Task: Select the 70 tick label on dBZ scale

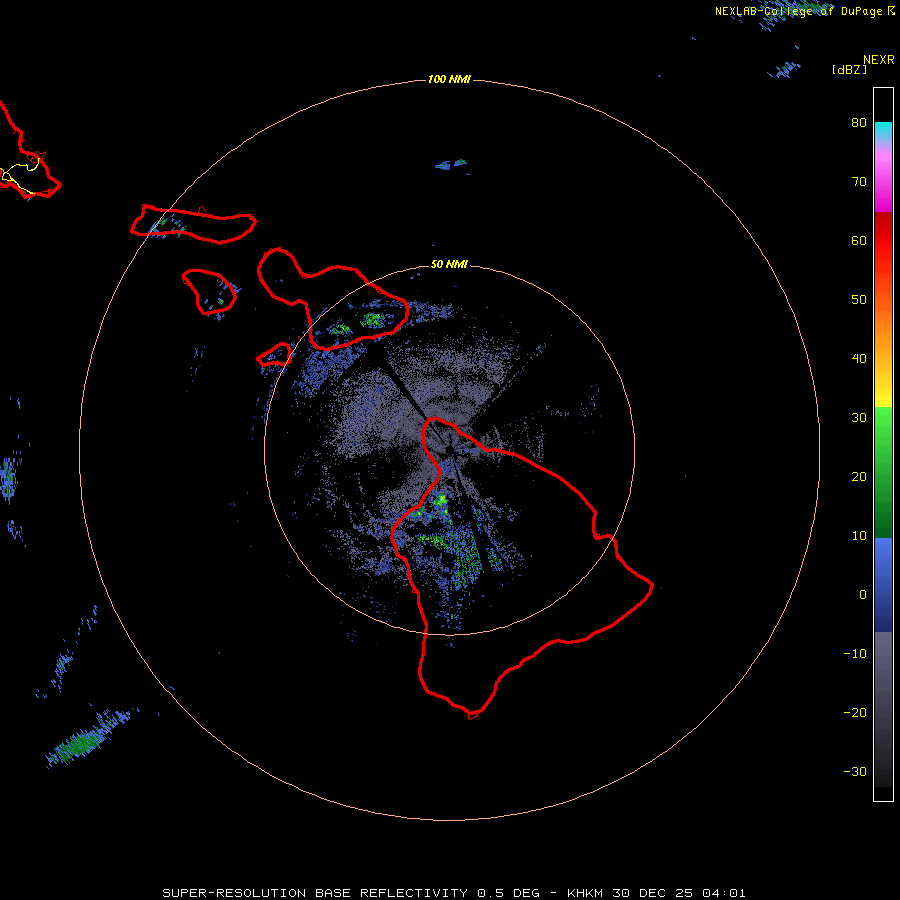Action: (x=859, y=182)
